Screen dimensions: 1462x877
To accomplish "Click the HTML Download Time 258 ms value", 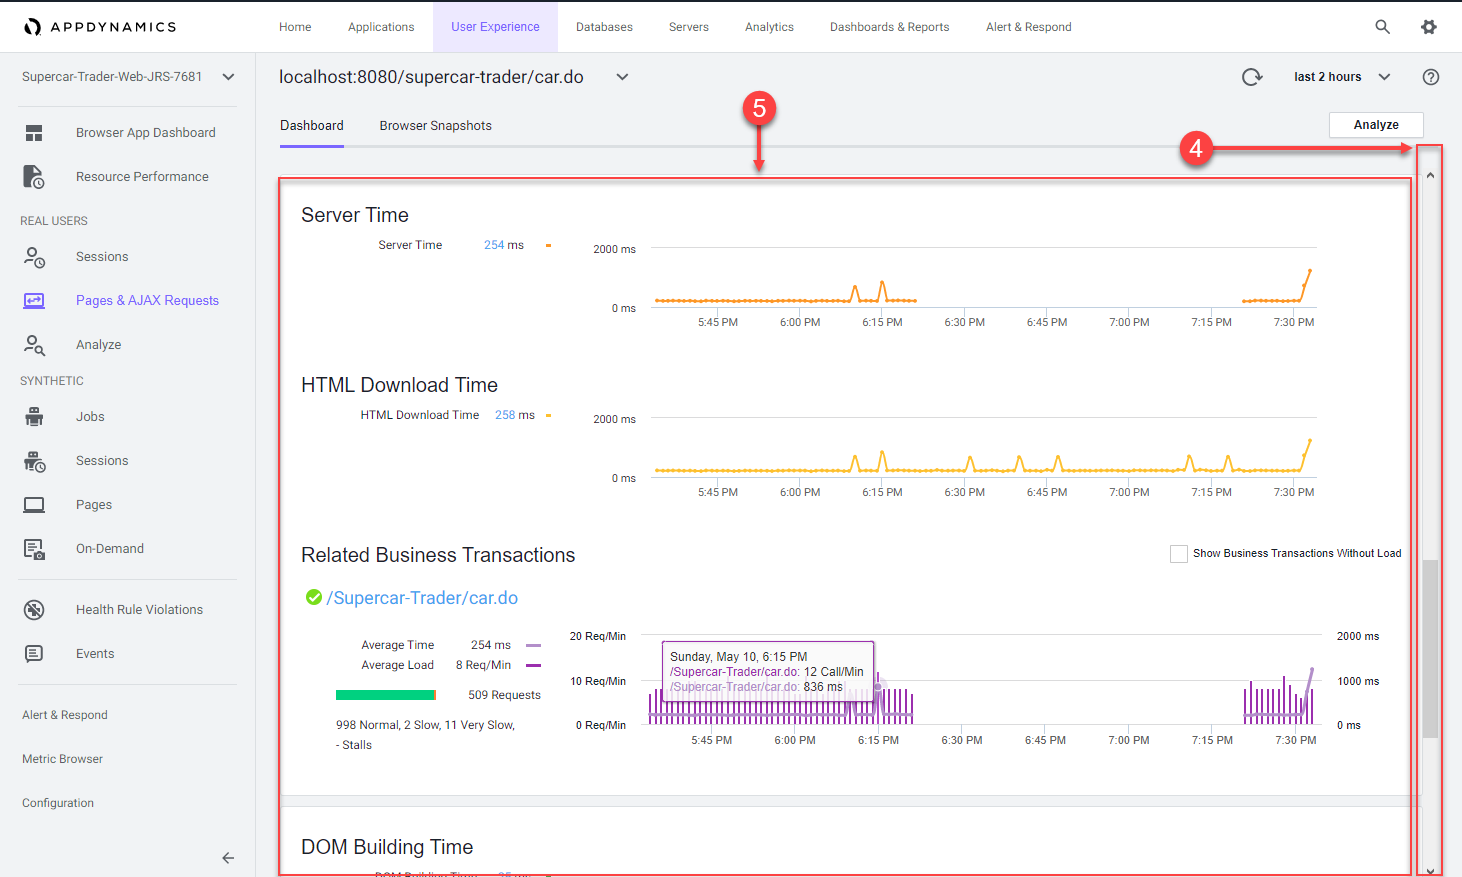I will click(515, 415).
